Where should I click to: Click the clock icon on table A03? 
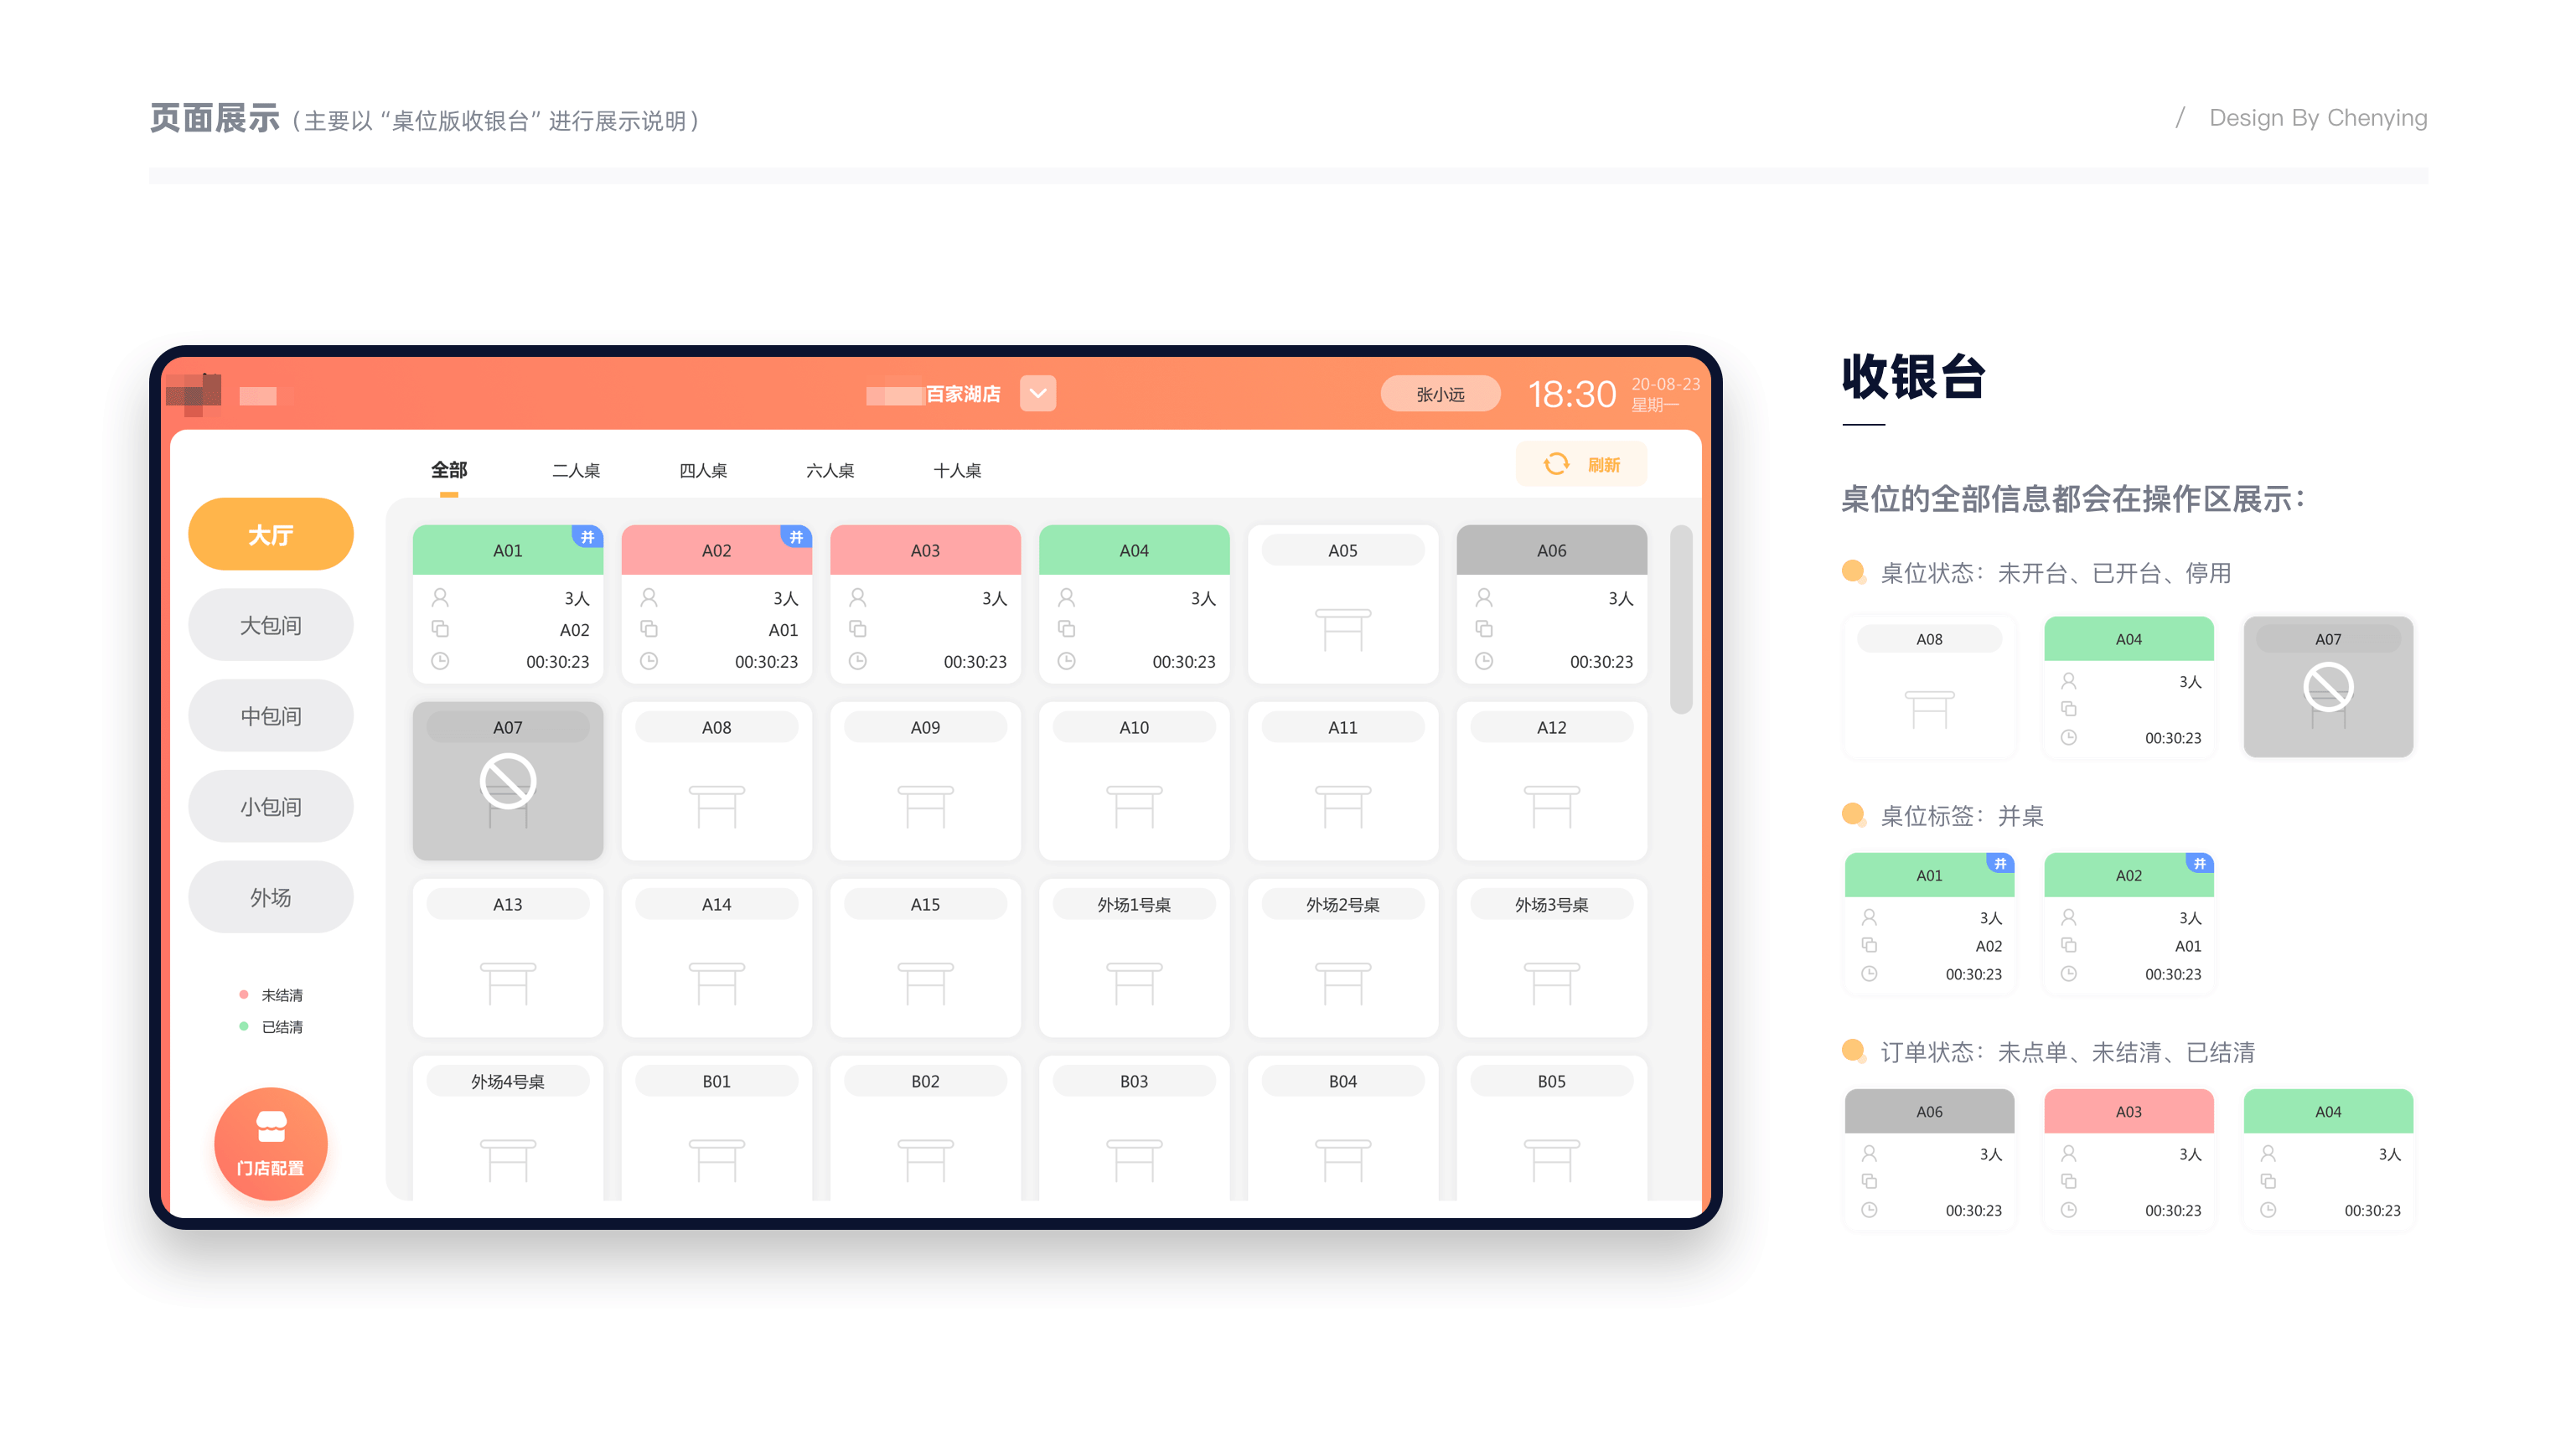[x=858, y=661]
